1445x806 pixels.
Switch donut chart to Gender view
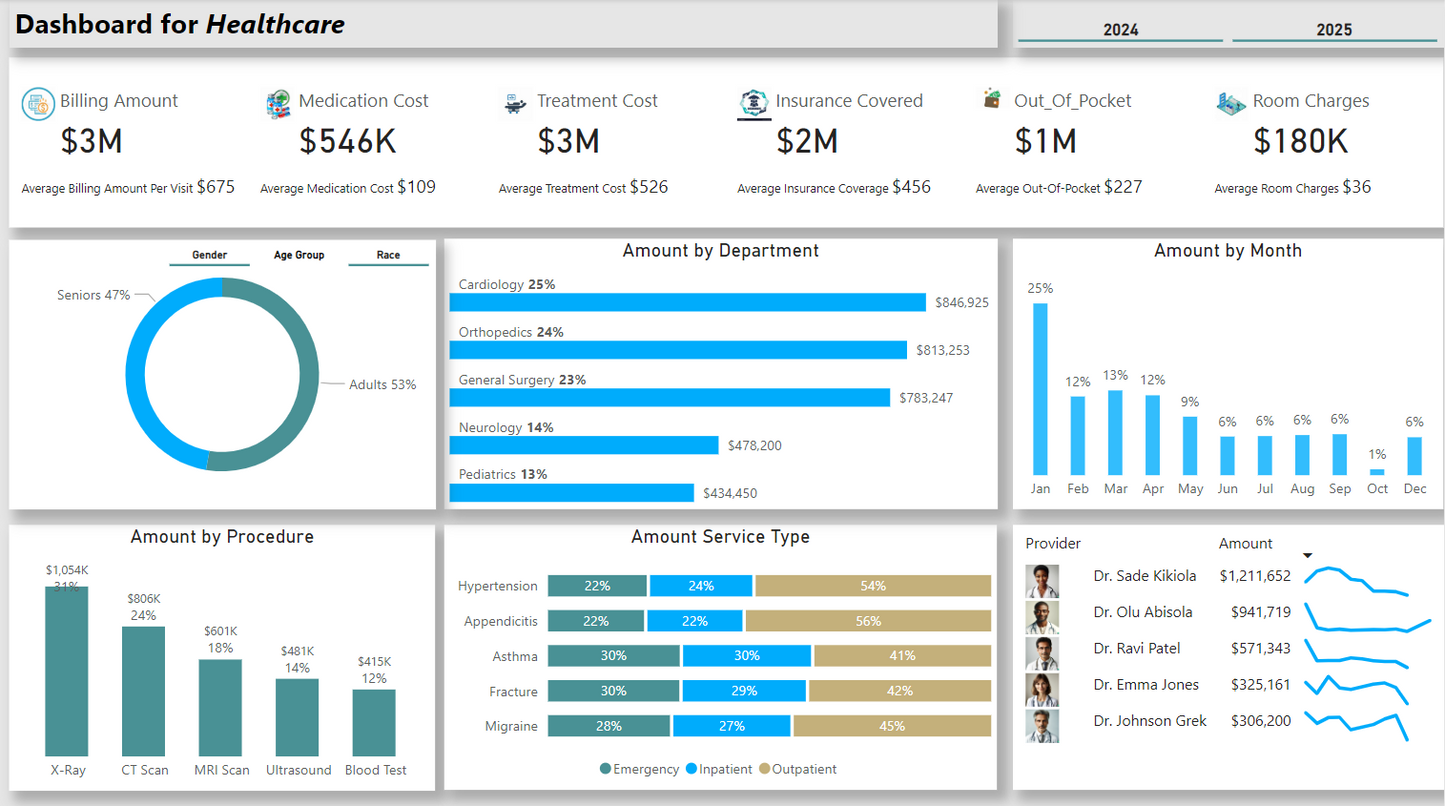[x=209, y=255]
